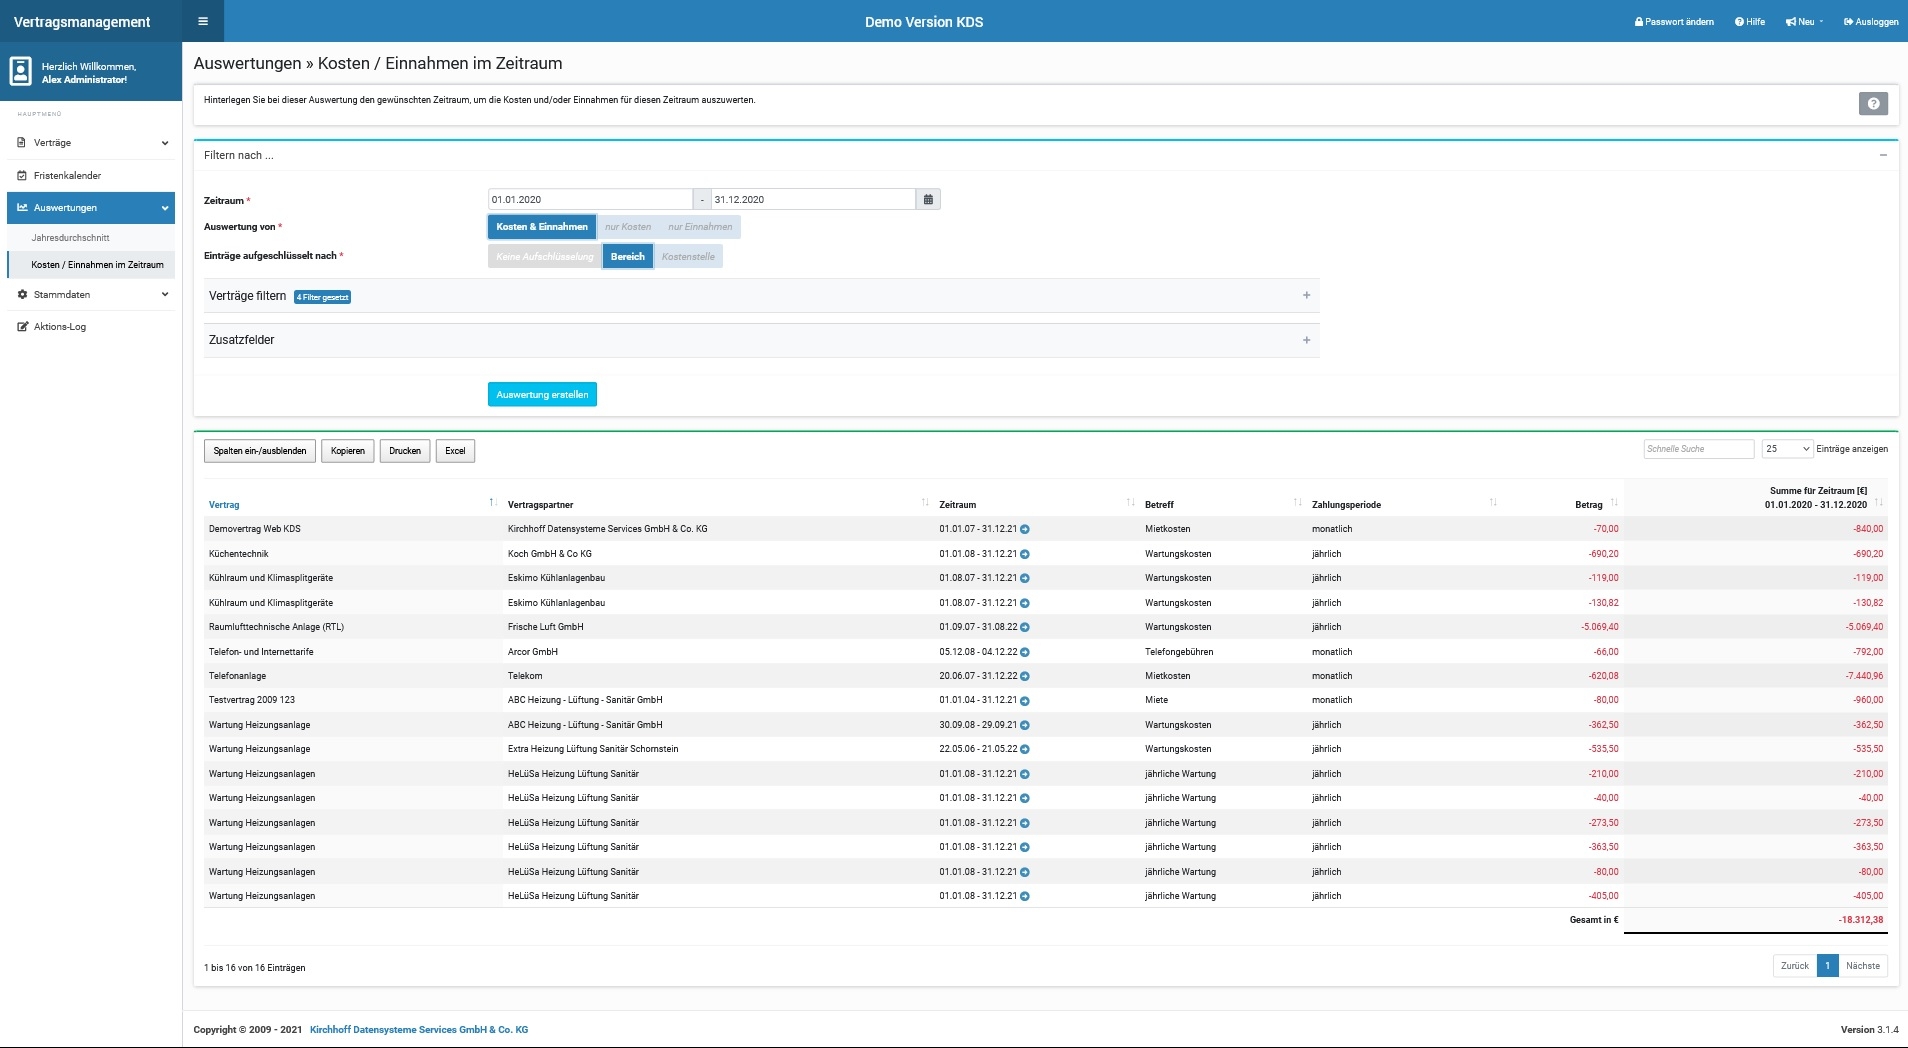Select the 'nur Kosten' option
Screen dimensions: 1908x1048
(627, 227)
